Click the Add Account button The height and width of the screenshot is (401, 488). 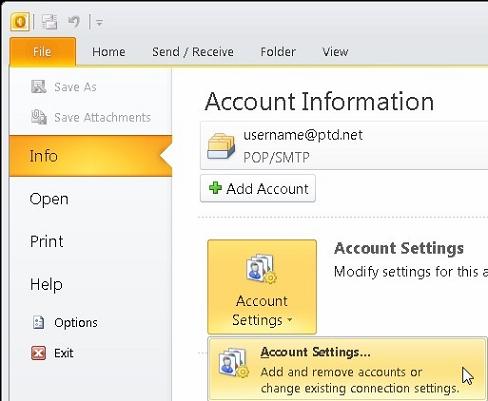pyautogui.click(x=258, y=188)
